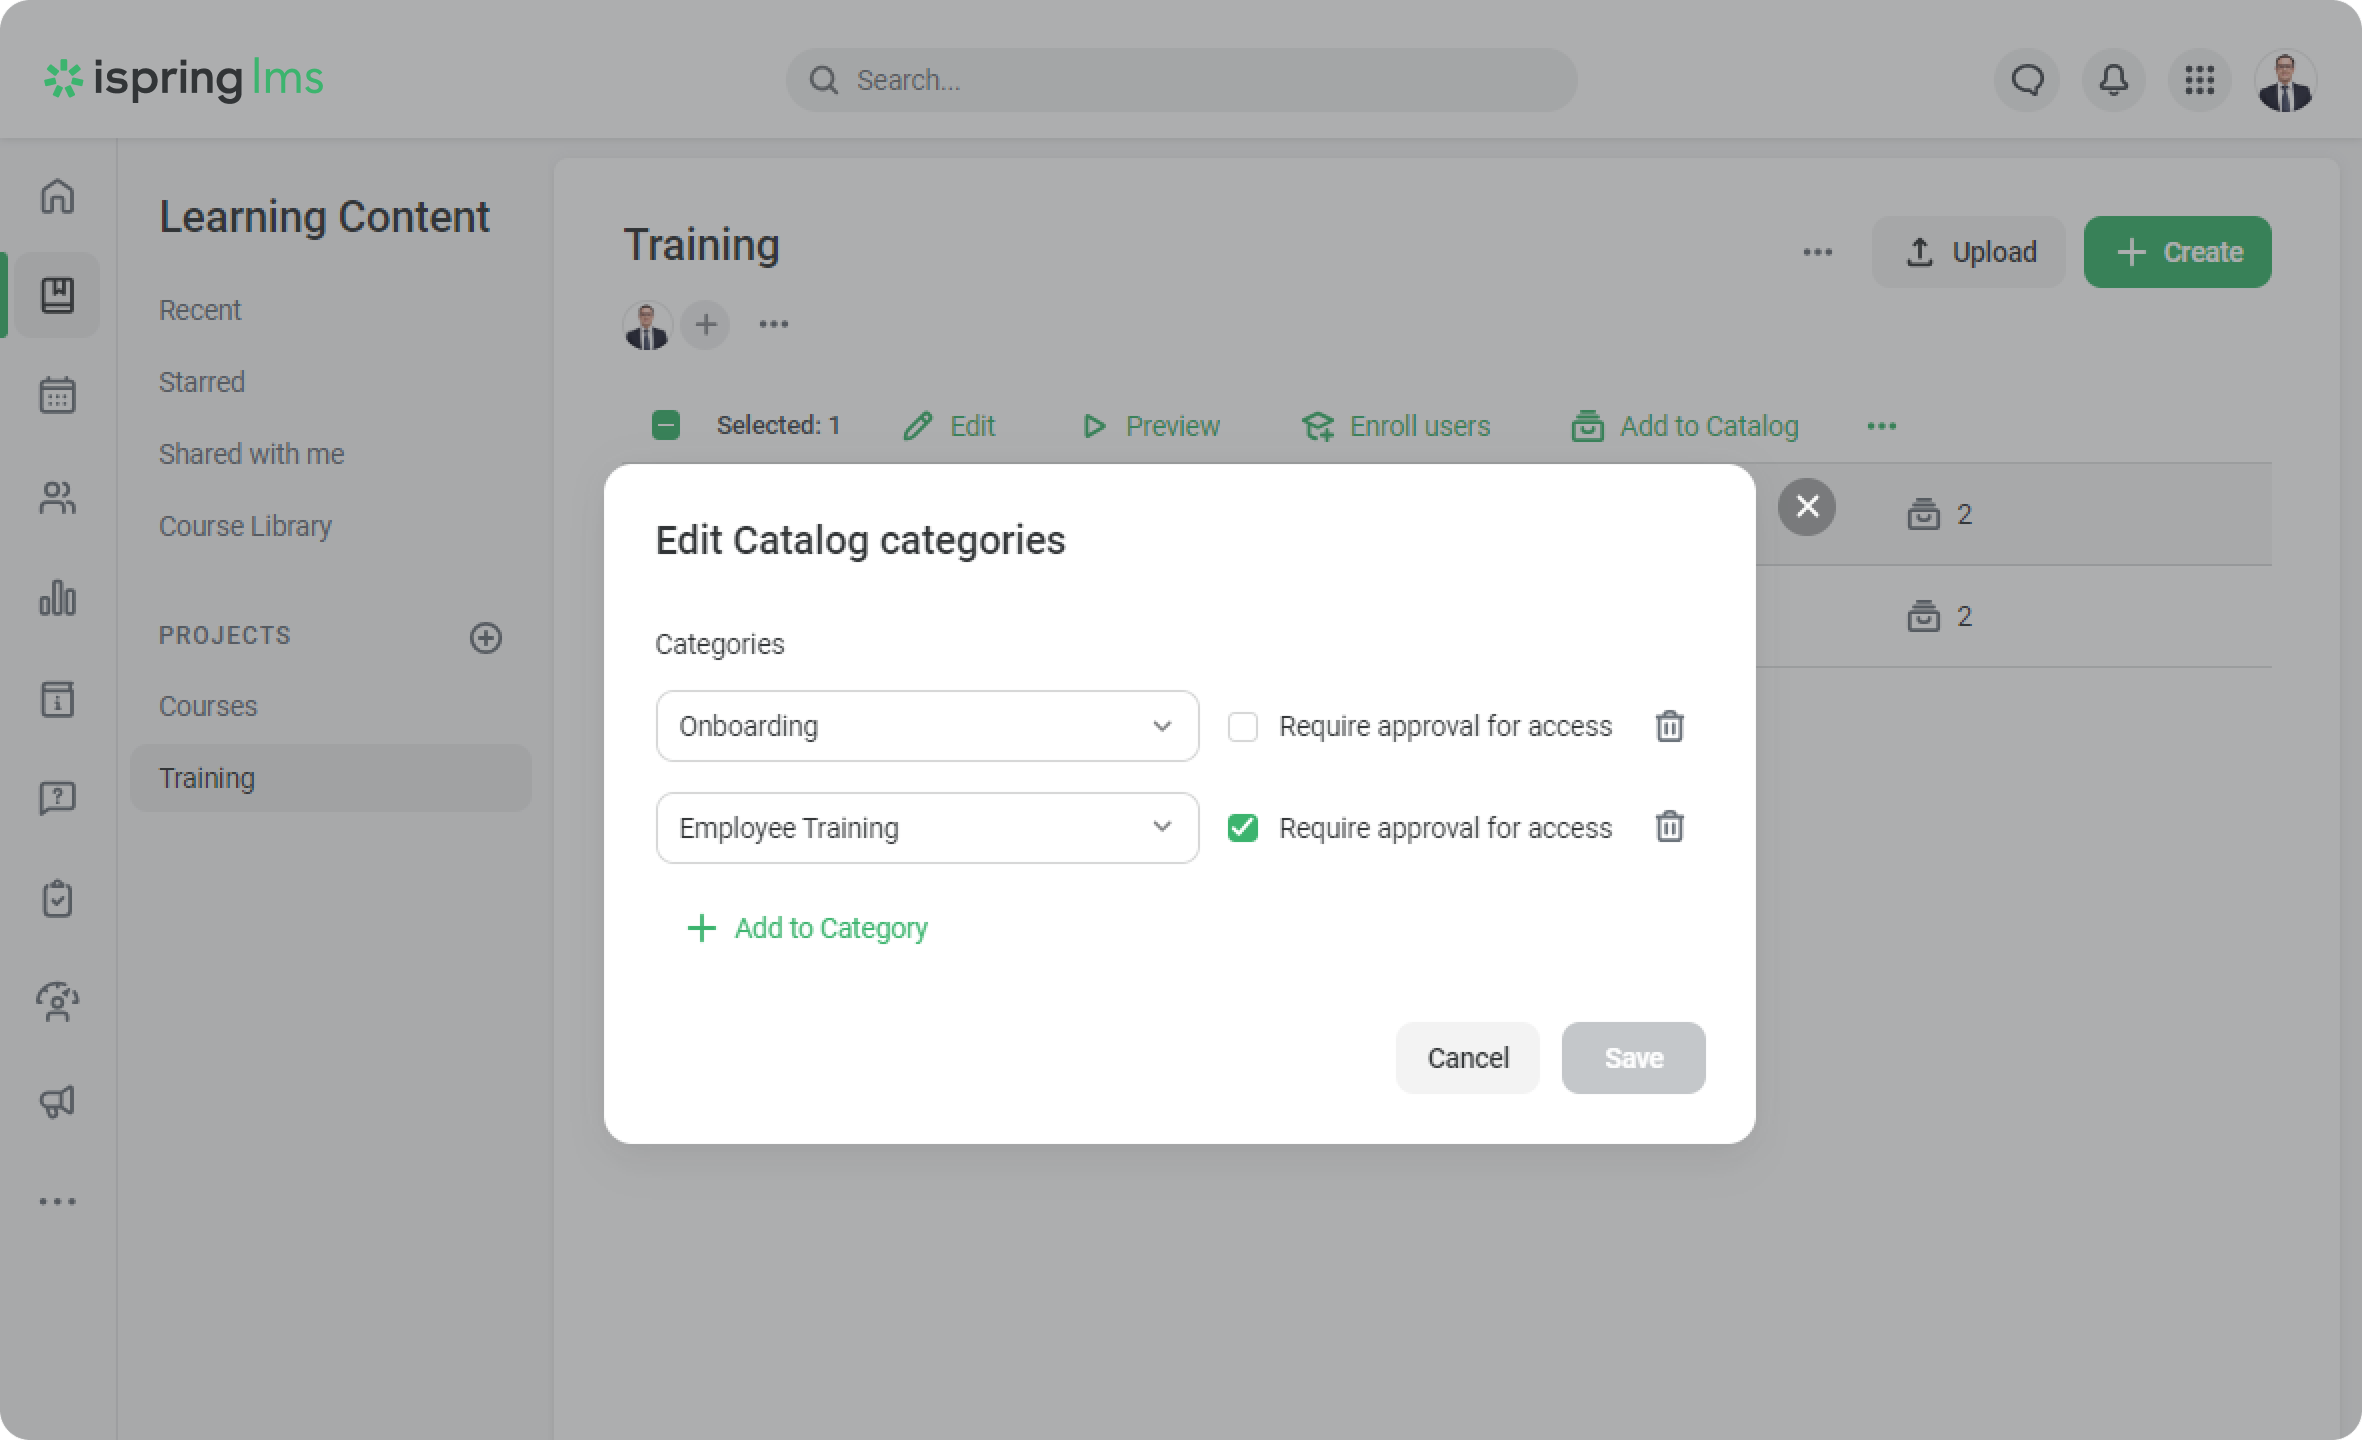Toggle the selected items checkbox

pos(665,426)
